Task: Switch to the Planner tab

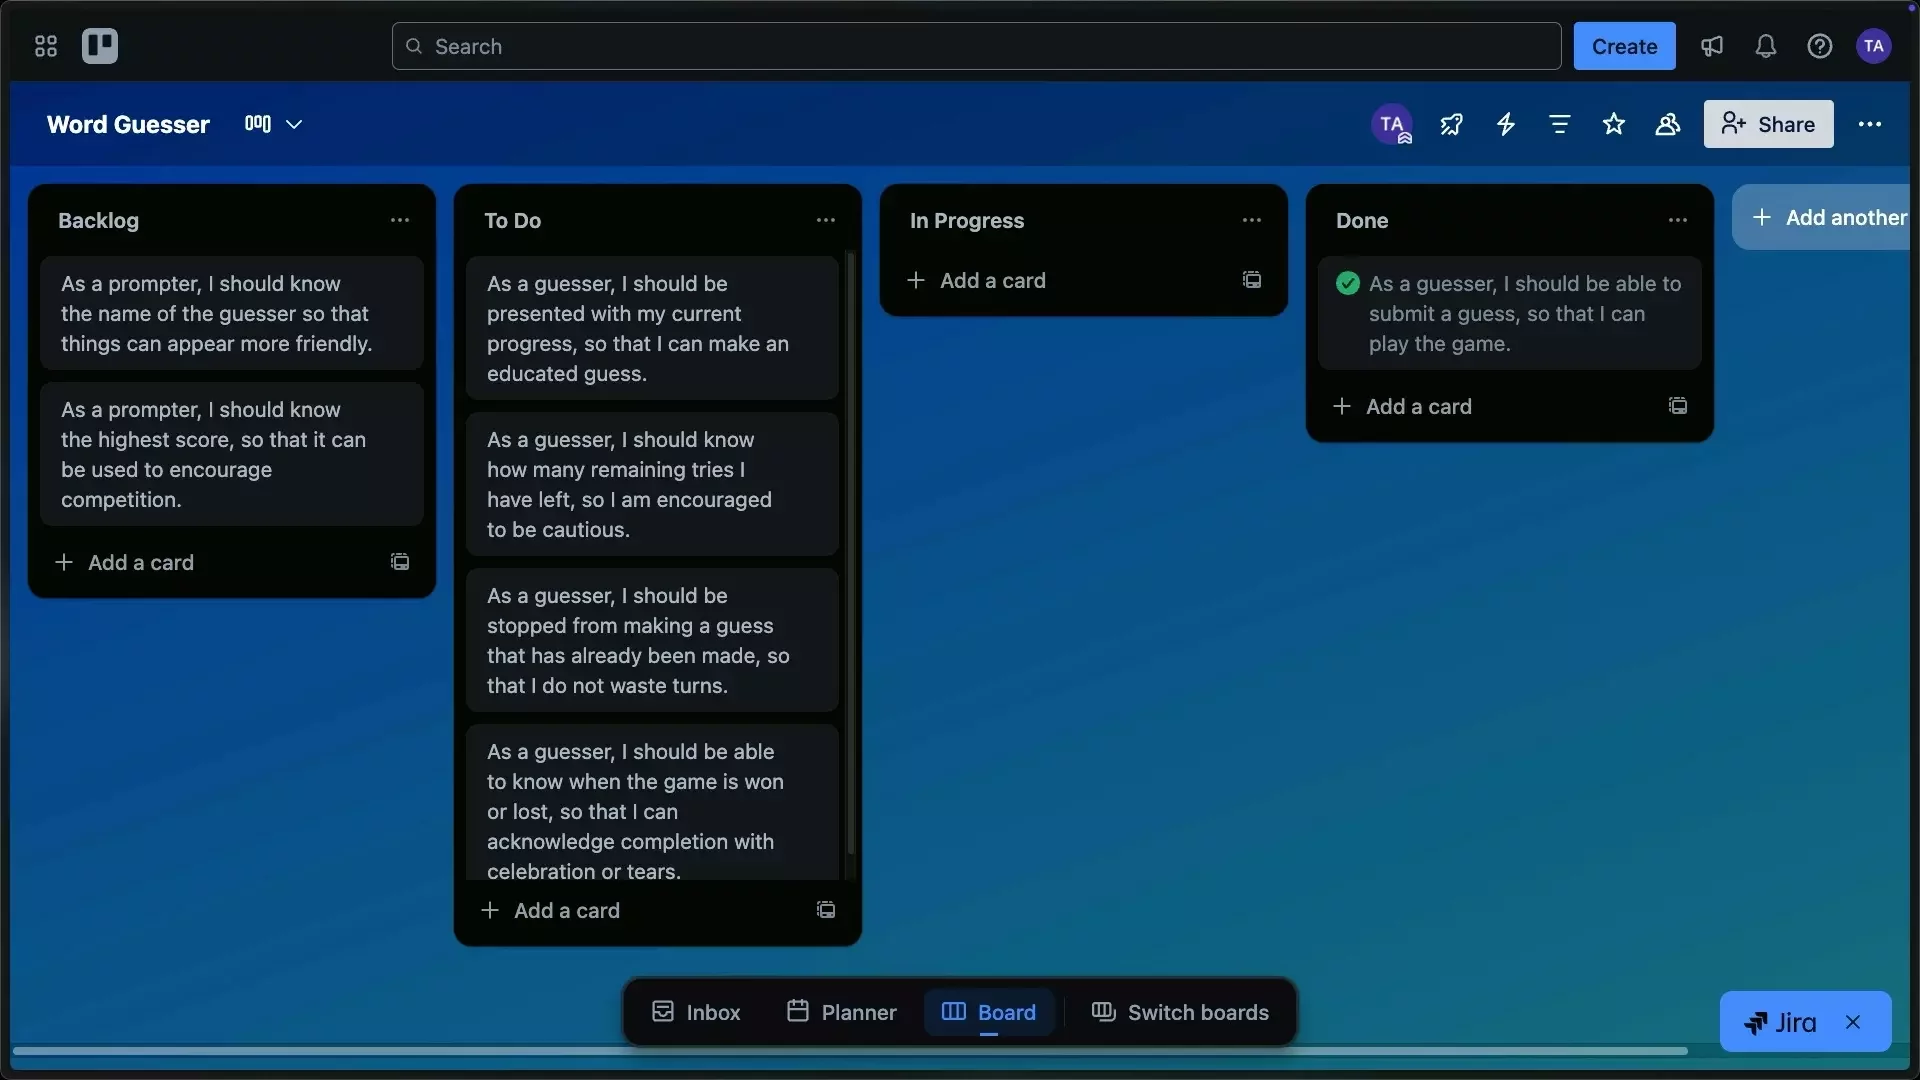Action: 841,1012
